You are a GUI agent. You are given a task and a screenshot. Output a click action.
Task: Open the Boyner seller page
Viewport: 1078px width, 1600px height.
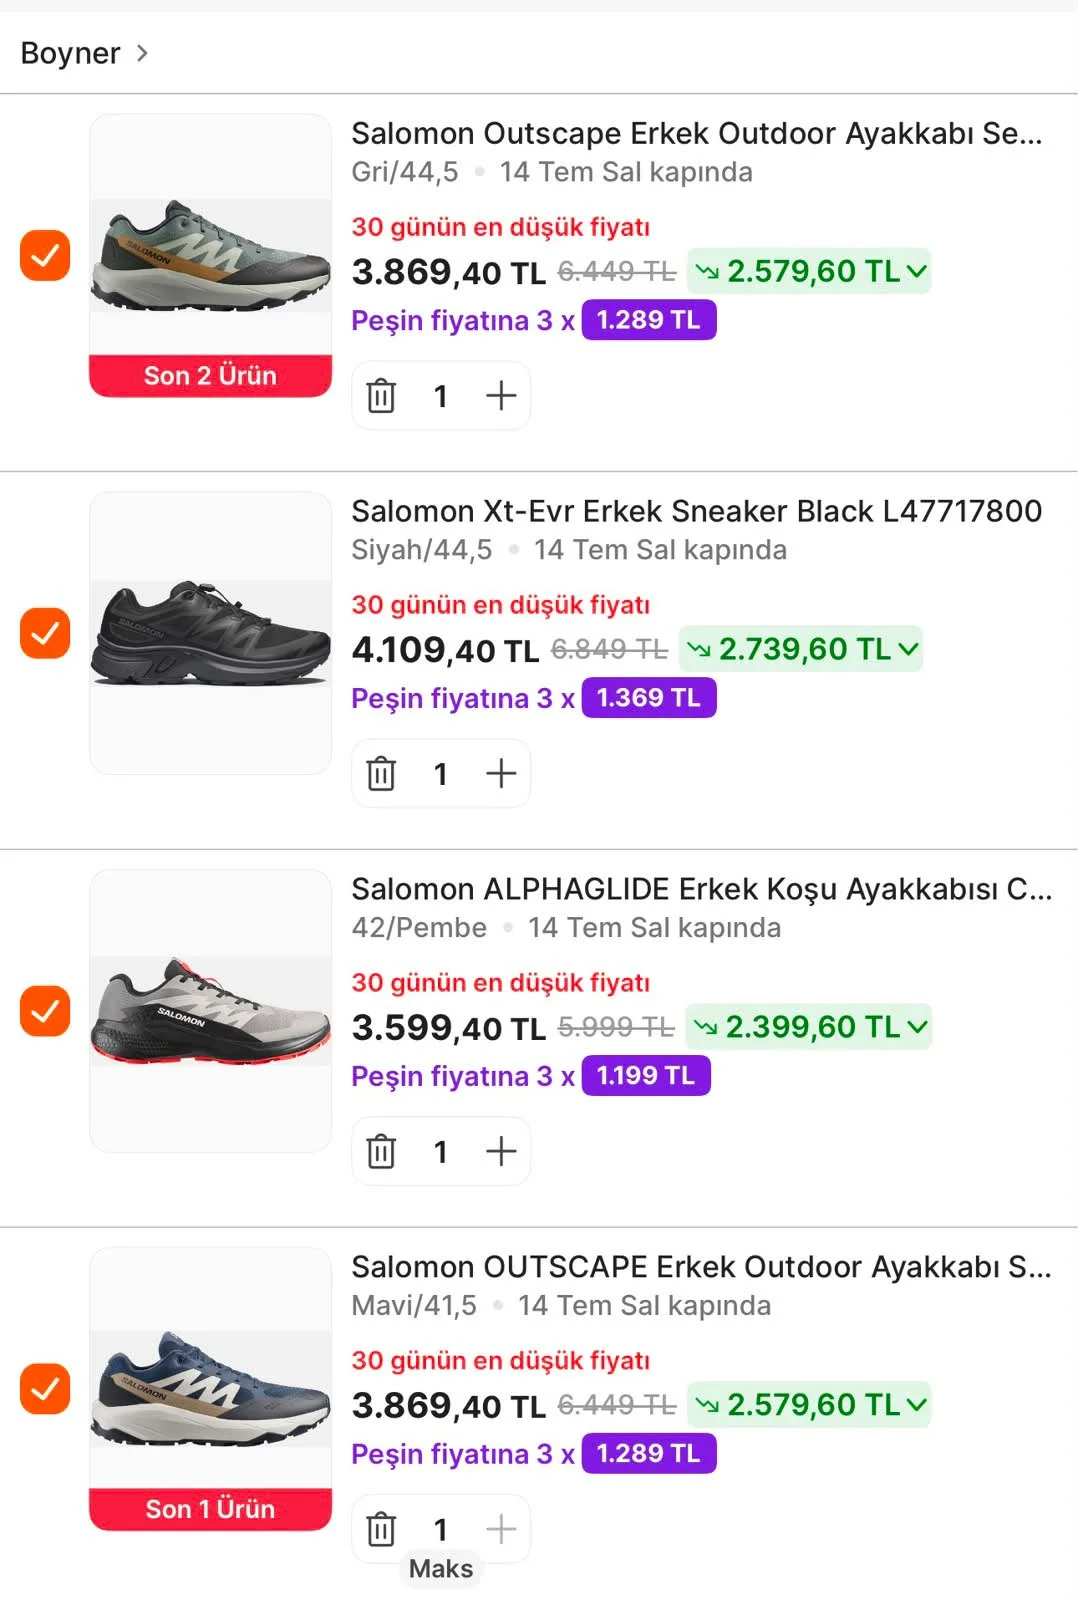[84, 53]
